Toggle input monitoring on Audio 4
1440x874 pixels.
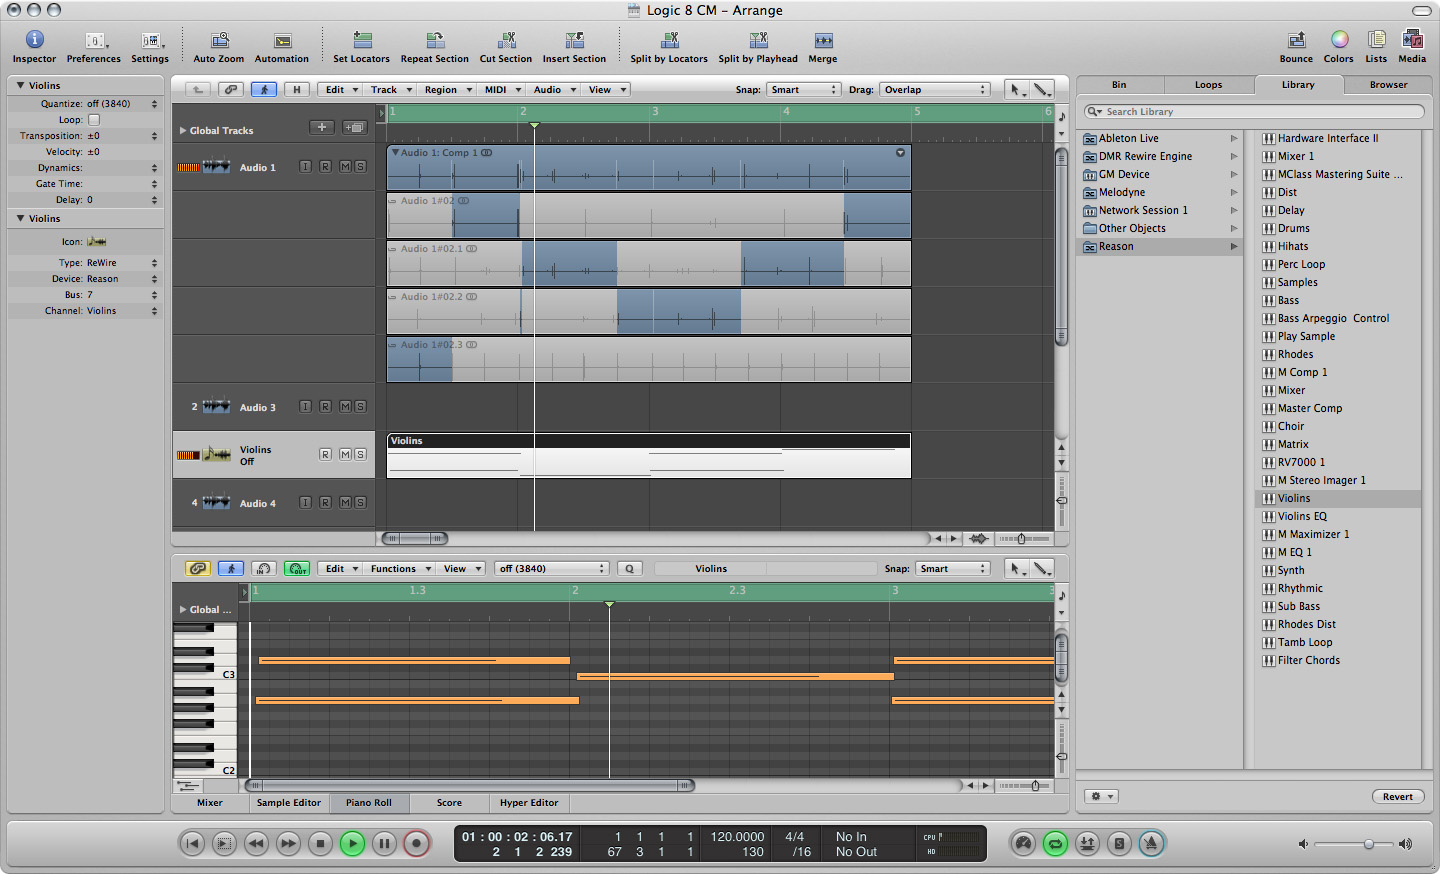[305, 502]
